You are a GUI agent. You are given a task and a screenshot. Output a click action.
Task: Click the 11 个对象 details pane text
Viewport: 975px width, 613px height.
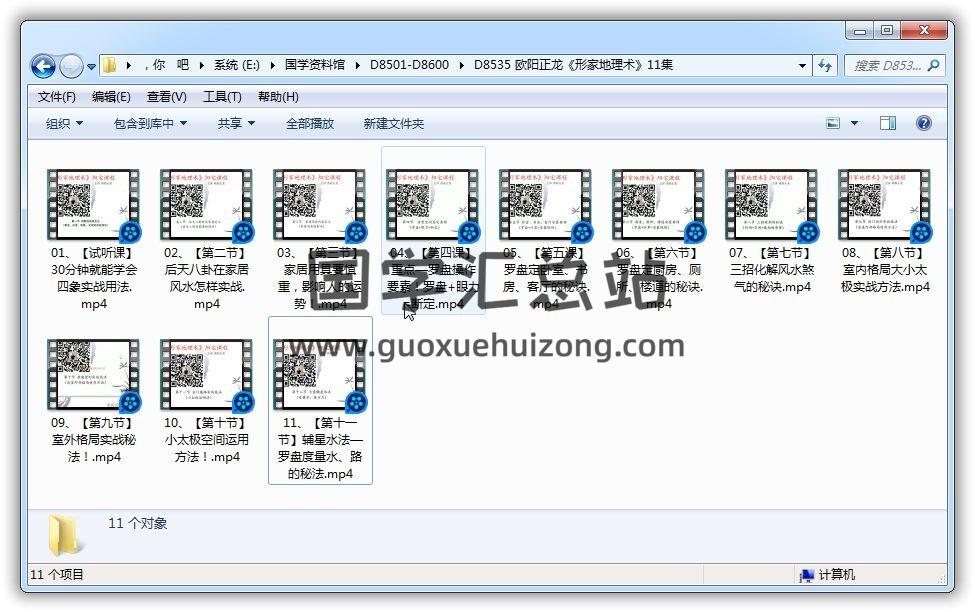[x=137, y=523]
